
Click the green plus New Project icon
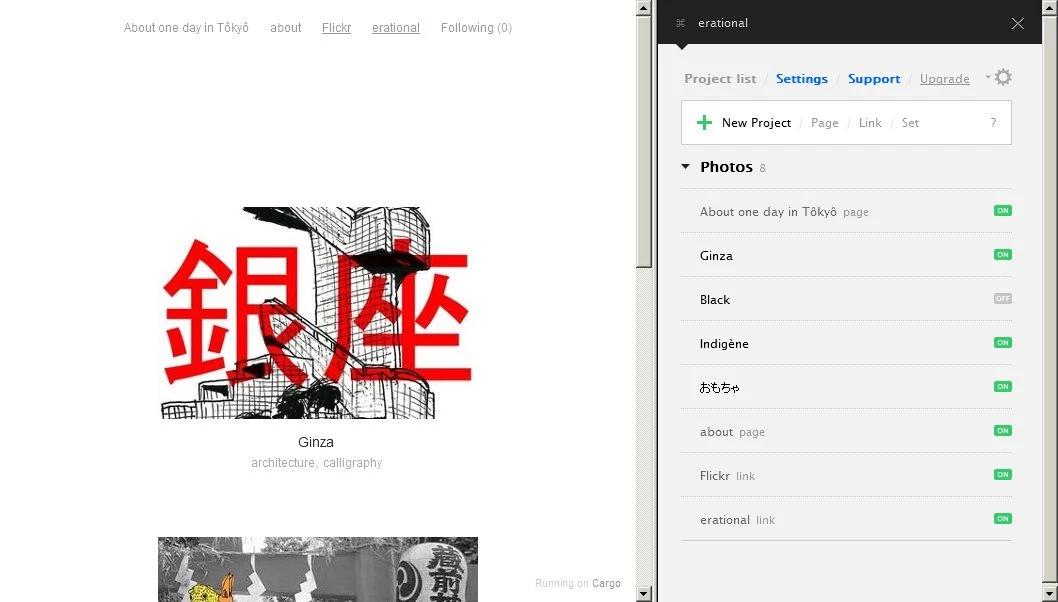704,123
